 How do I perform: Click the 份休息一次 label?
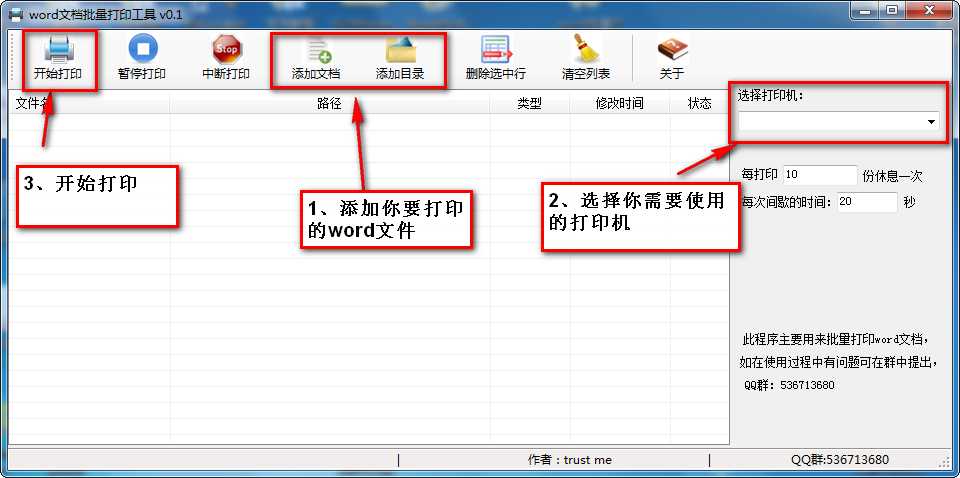[x=892, y=176]
